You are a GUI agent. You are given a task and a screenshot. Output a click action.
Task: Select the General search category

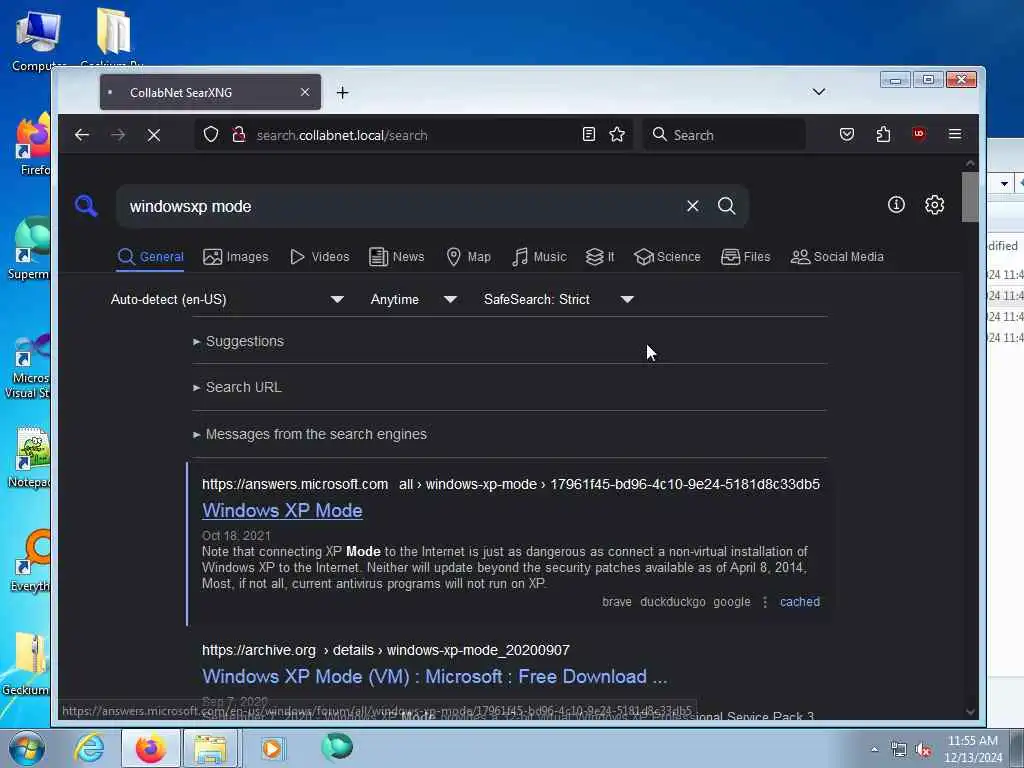[x=151, y=257]
